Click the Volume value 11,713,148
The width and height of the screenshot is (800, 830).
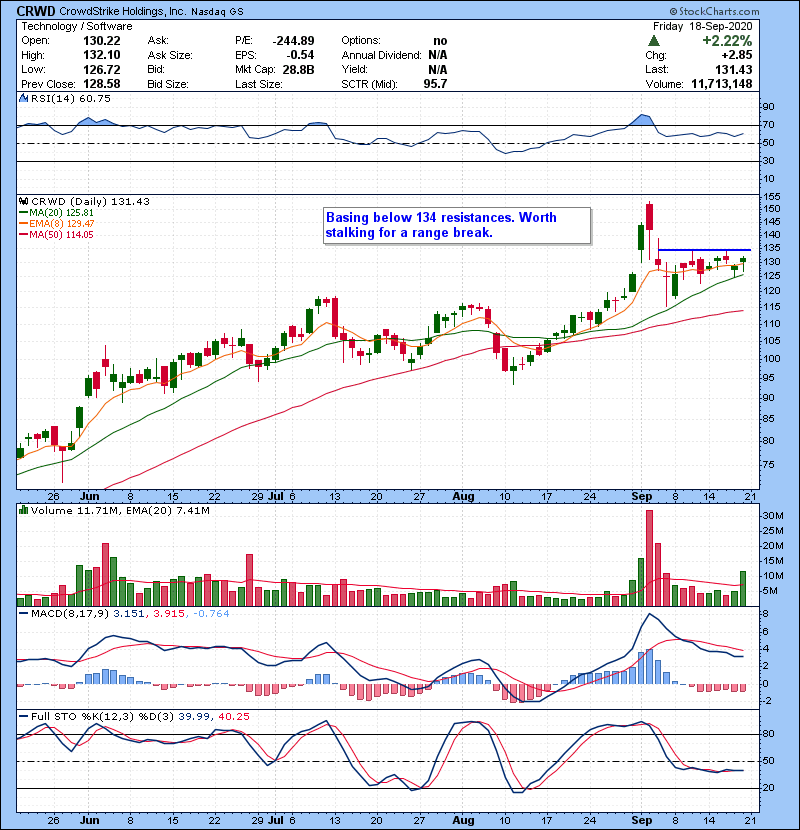click(722, 84)
